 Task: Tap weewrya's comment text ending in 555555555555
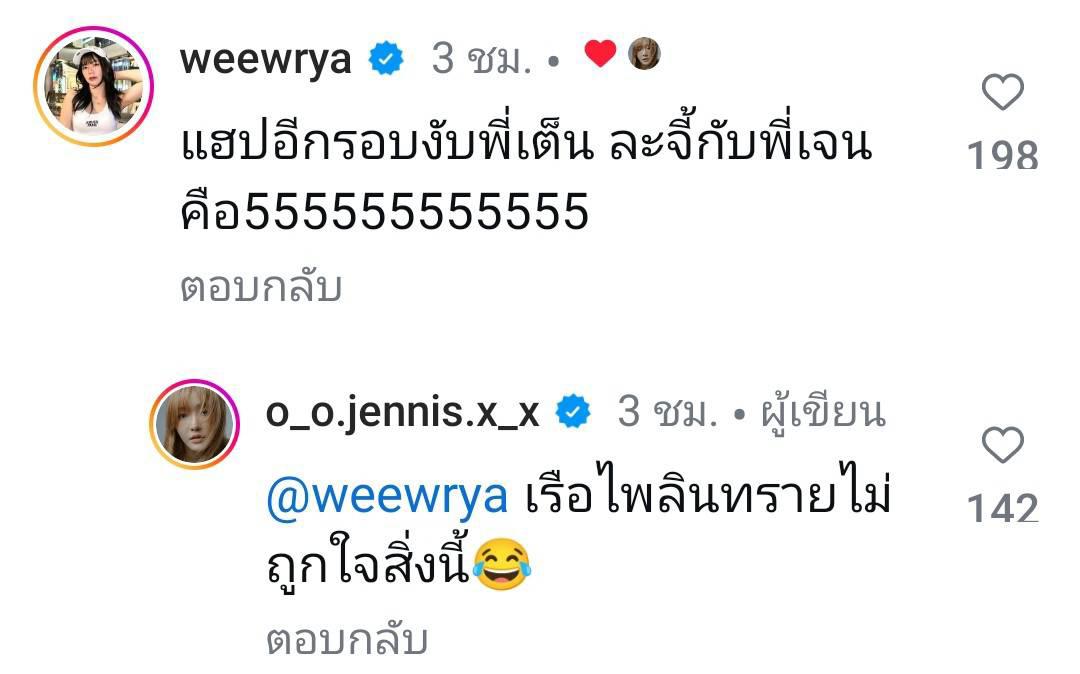pyautogui.click(x=526, y=177)
